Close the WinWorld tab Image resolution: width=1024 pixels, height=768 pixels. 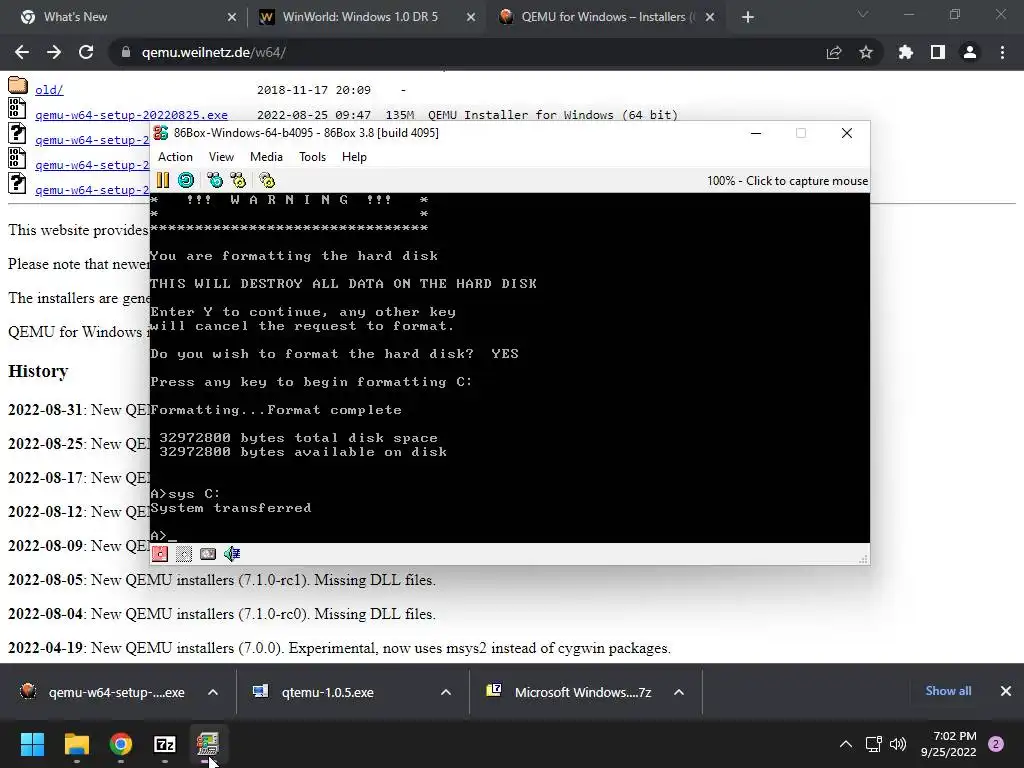point(471,17)
